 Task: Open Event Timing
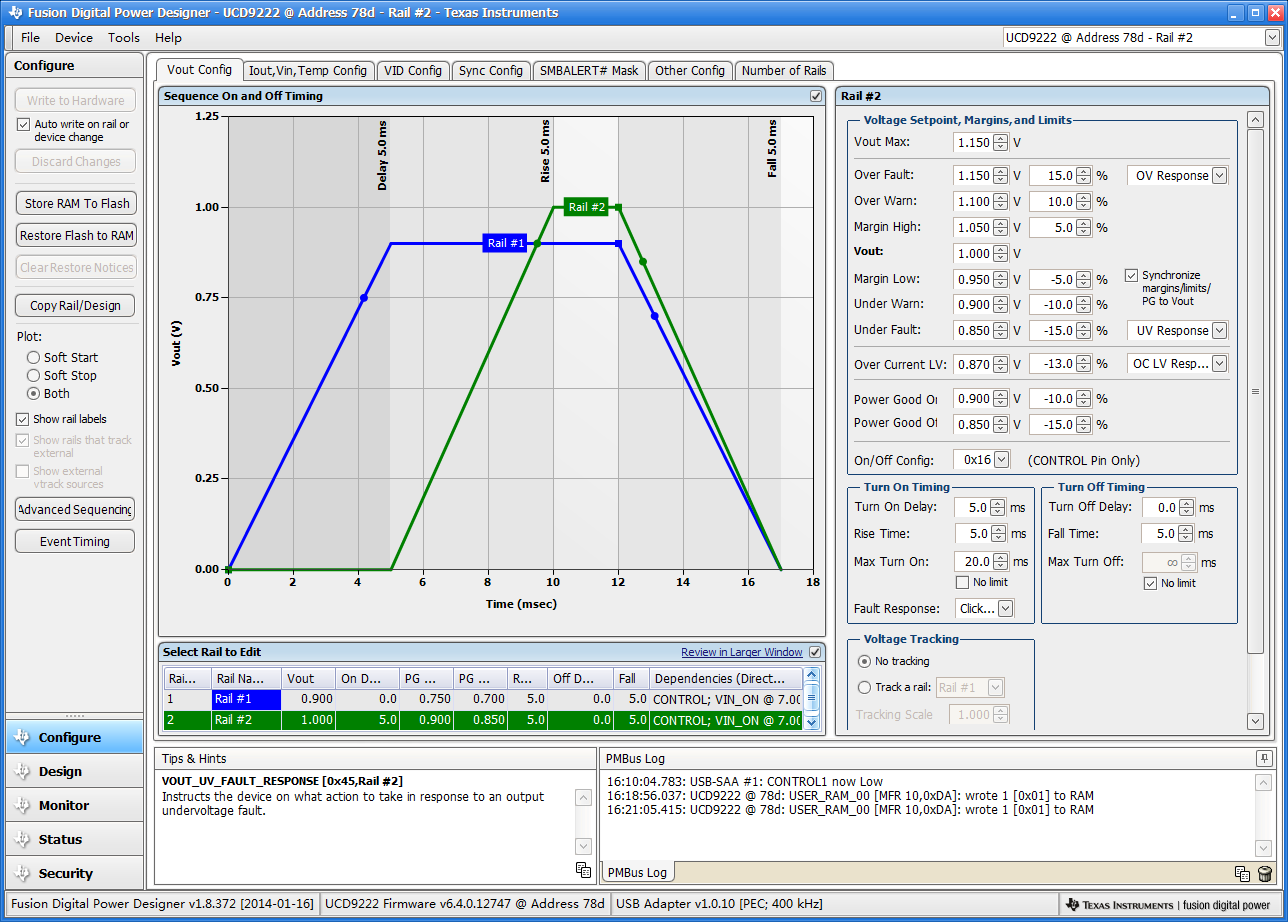coord(75,542)
